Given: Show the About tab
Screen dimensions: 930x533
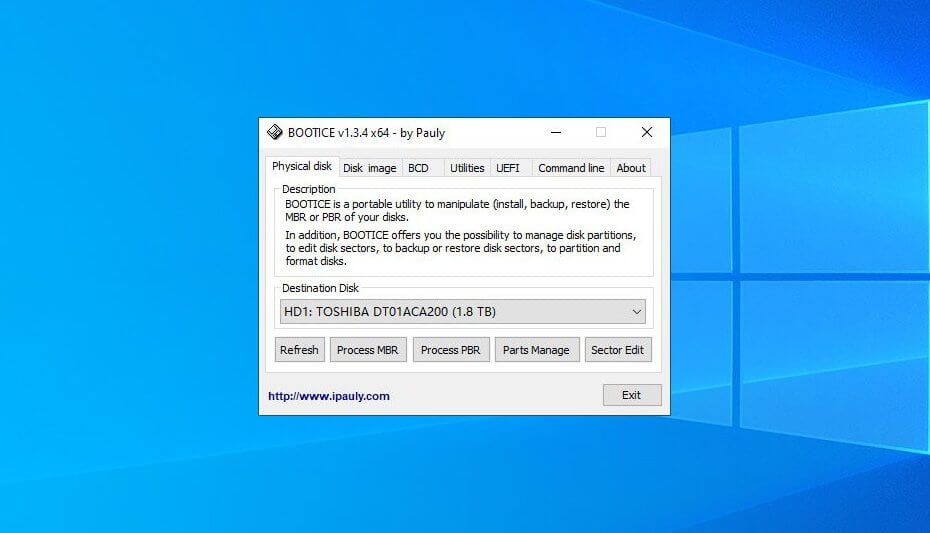Looking at the screenshot, I should click(630, 168).
